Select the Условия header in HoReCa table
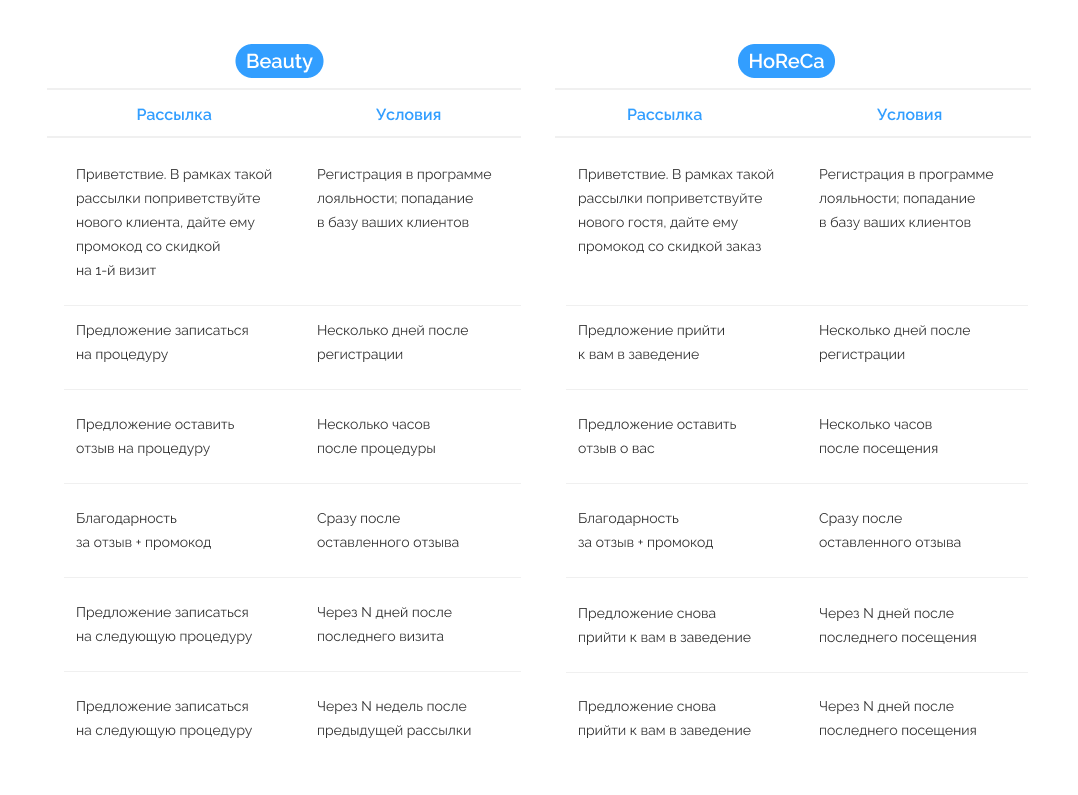This screenshot has height=795, width=1078. 909,115
